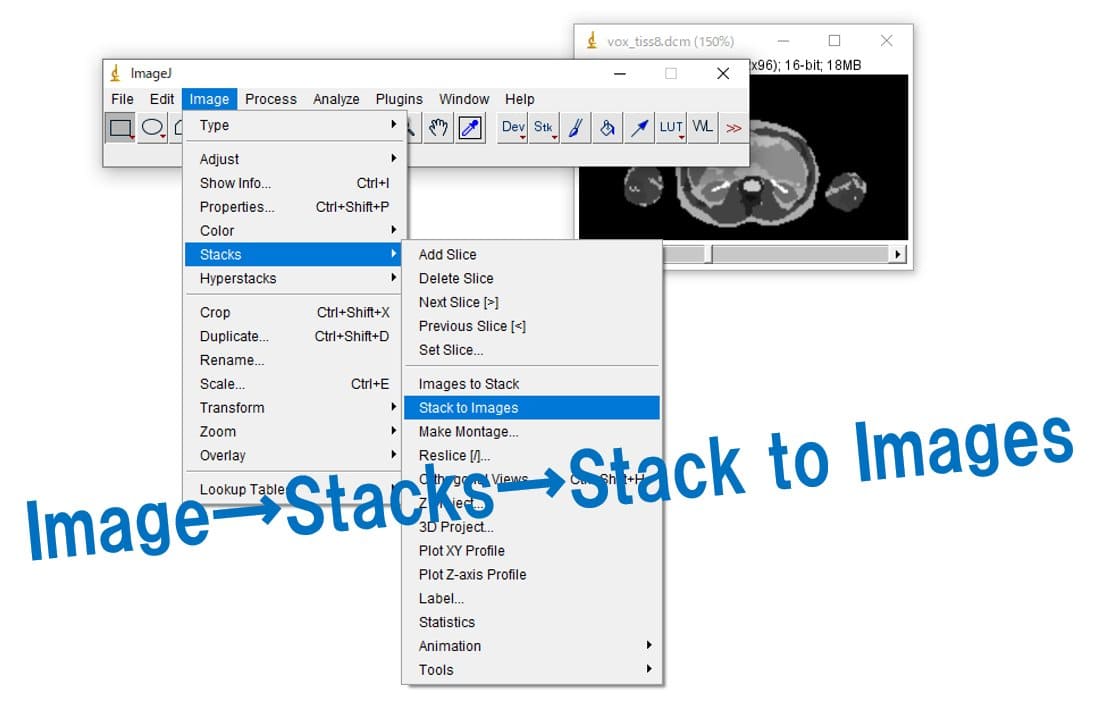Open the Stk stacks menu tool
The height and width of the screenshot is (706, 1099).
[544, 128]
